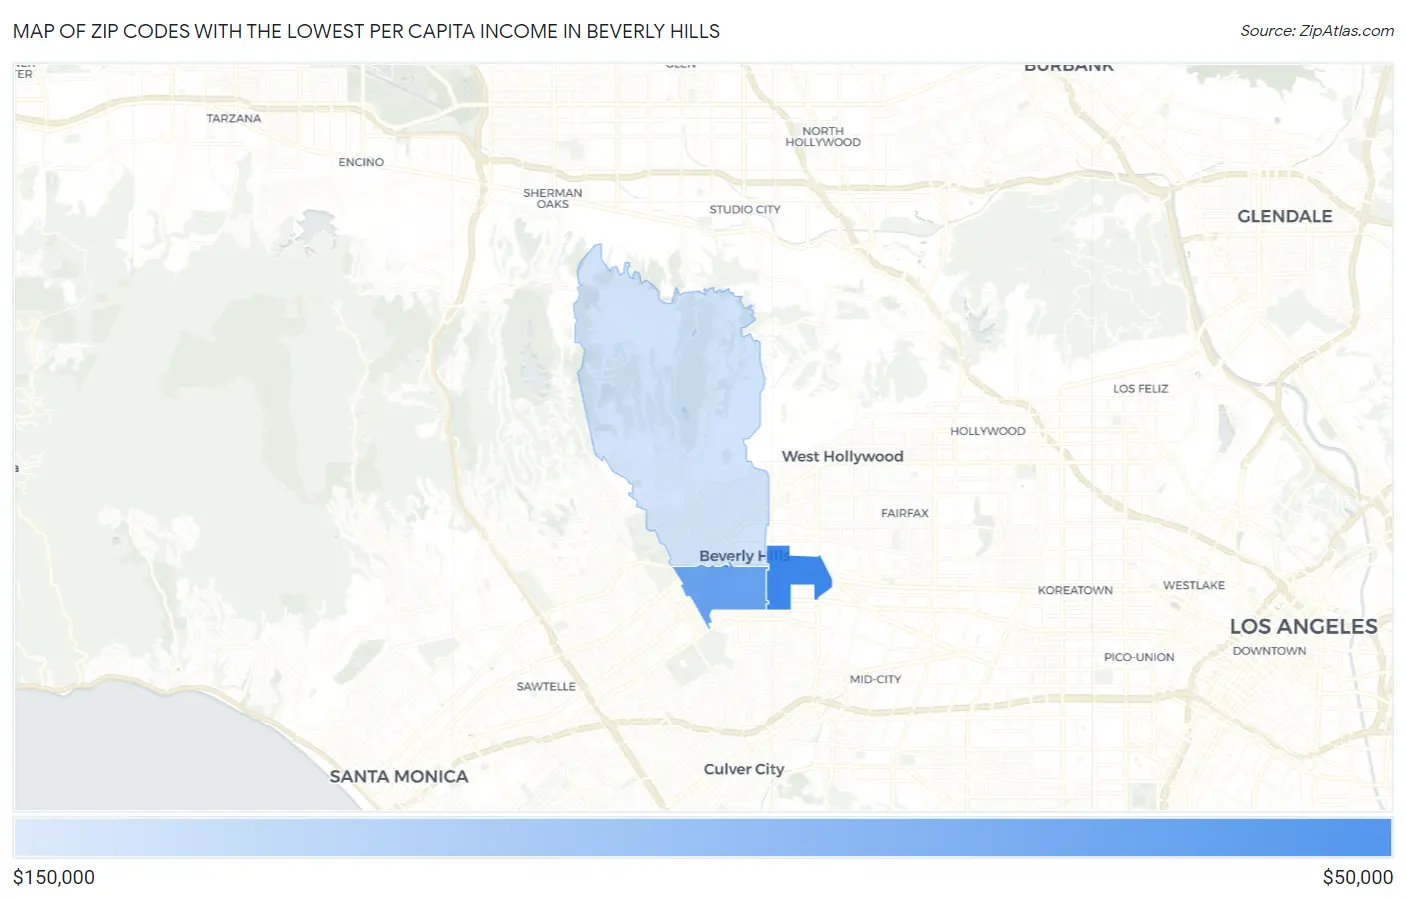
Task: Click the HOLLYWOOD map label
Action: [987, 431]
